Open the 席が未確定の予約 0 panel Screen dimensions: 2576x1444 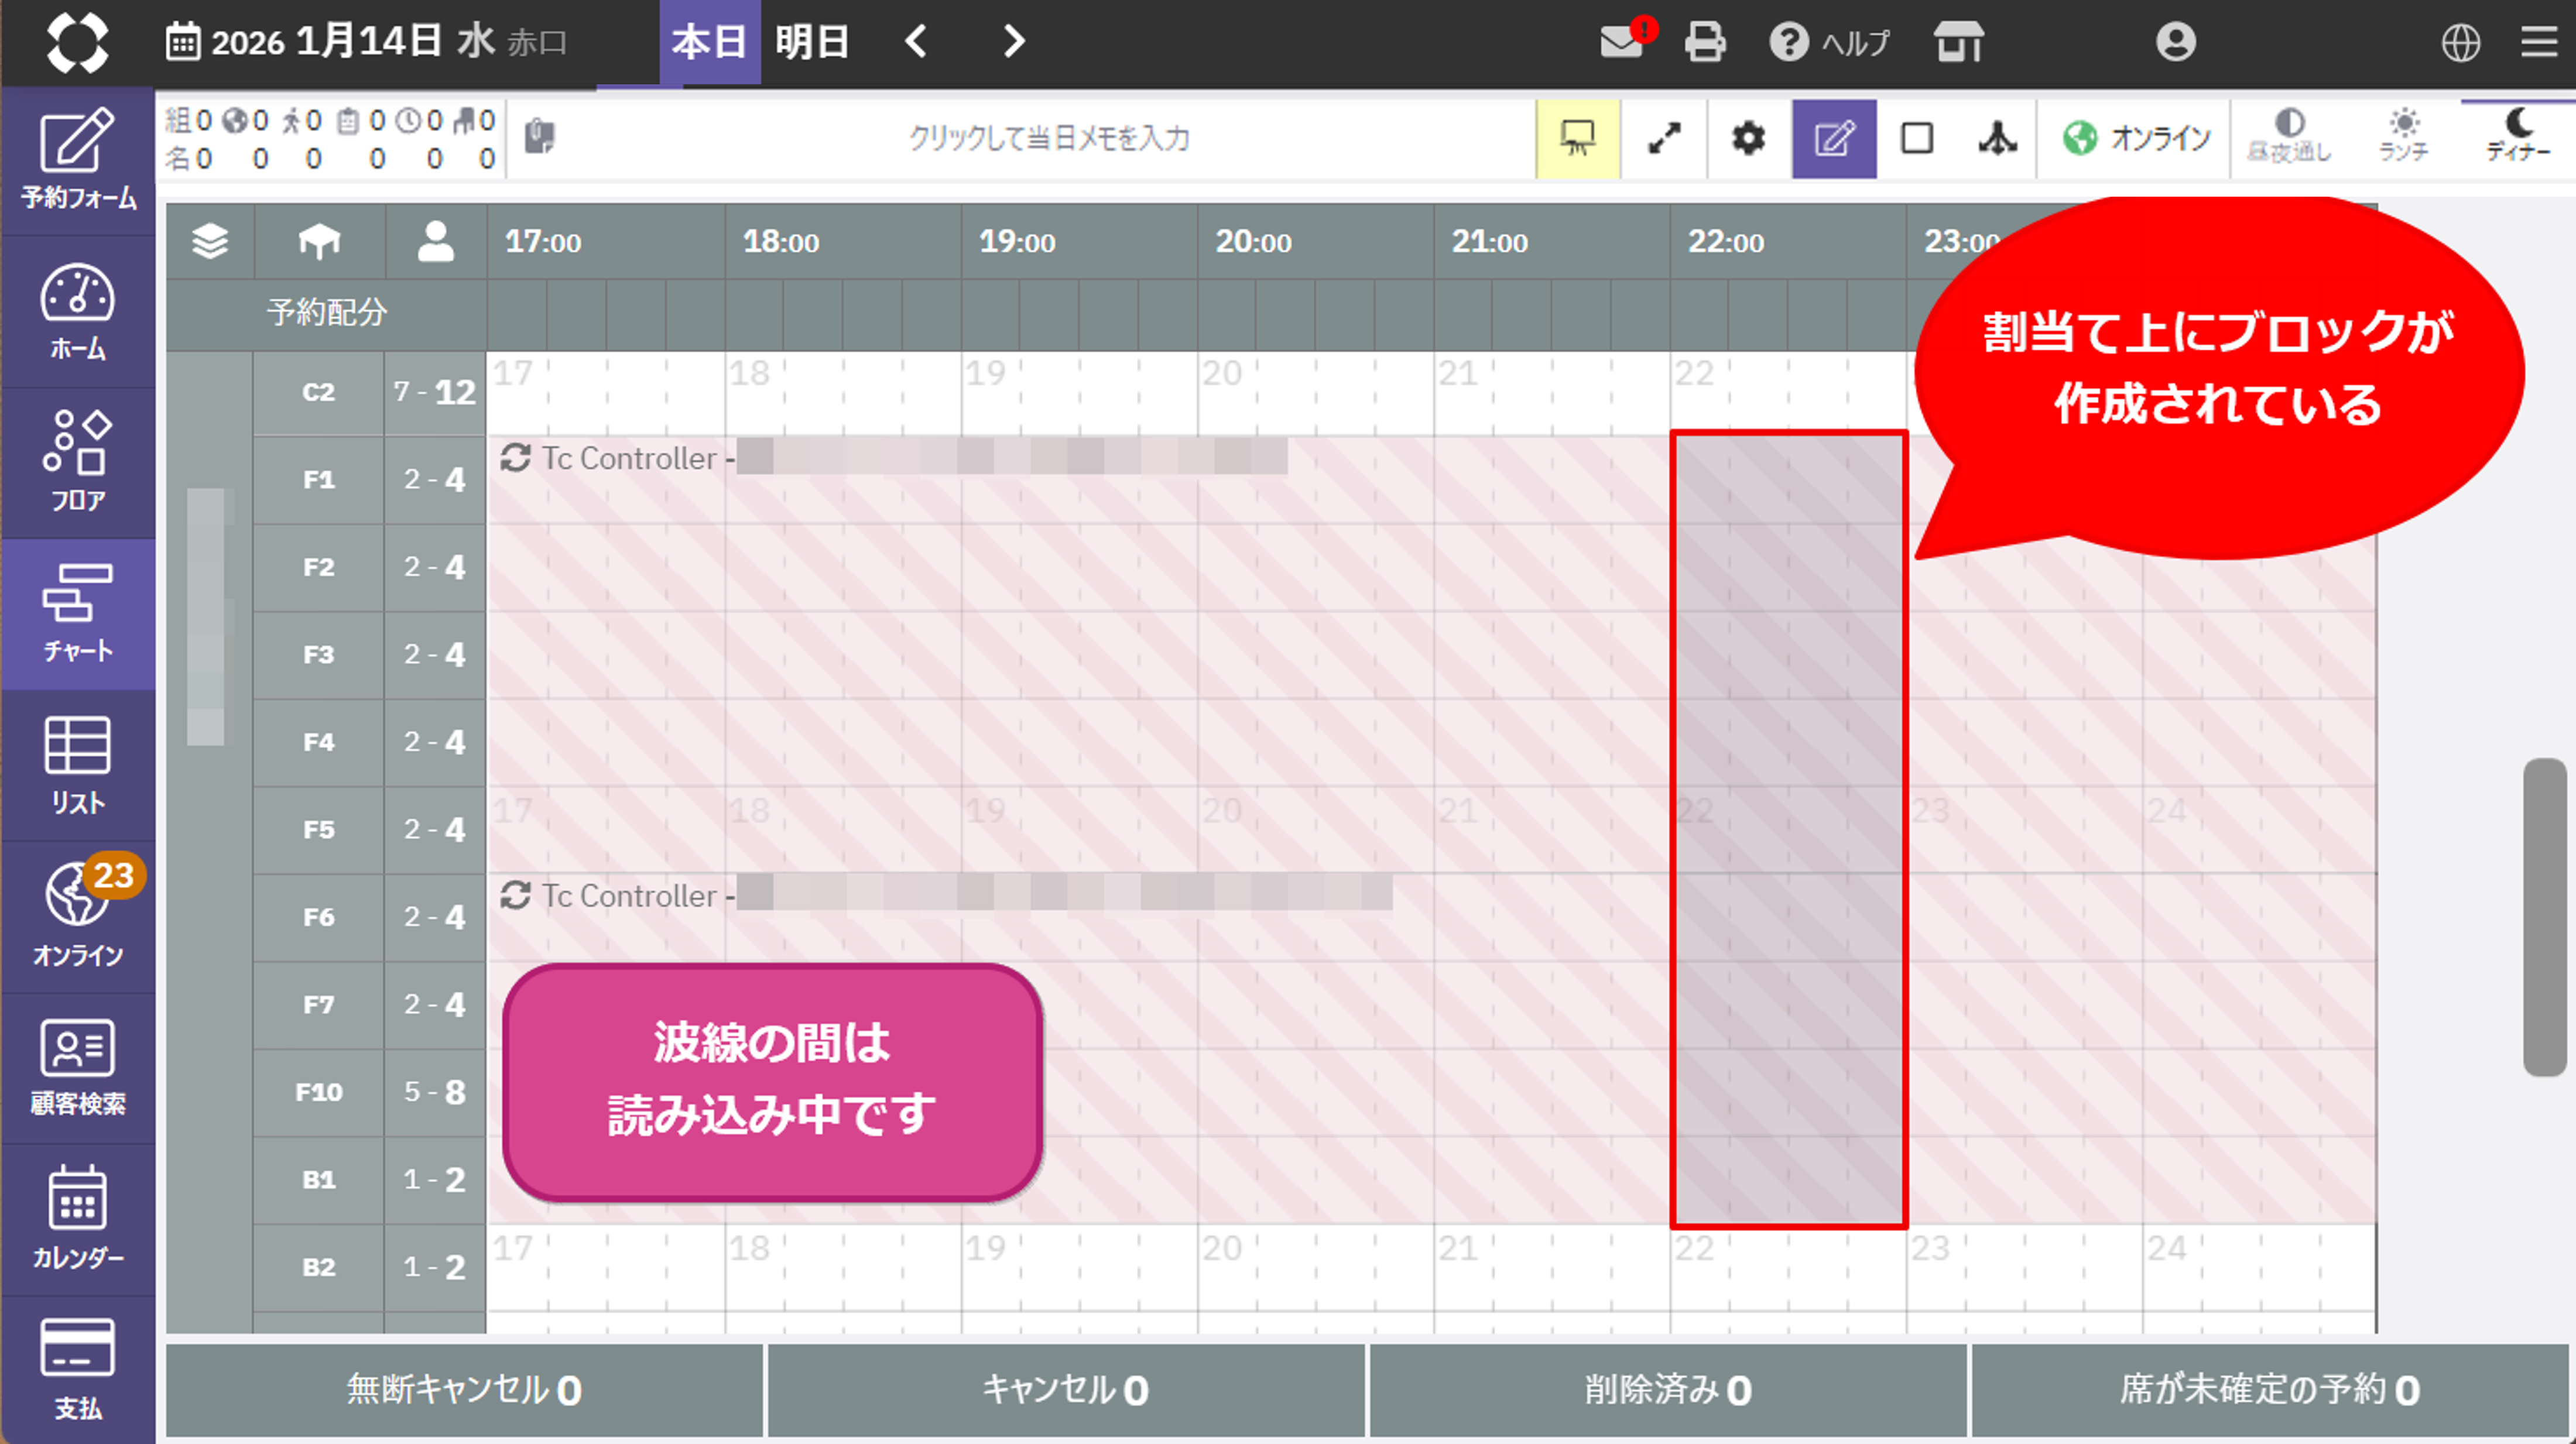click(x=2270, y=1390)
